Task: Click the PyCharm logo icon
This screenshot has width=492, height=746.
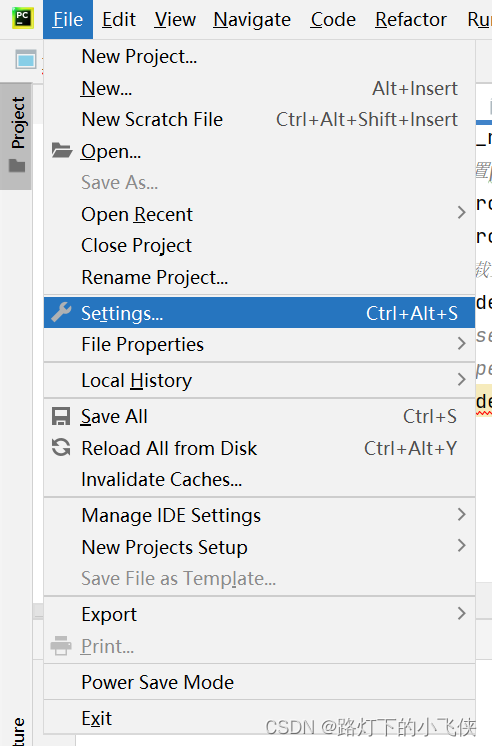Action: point(22,18)
